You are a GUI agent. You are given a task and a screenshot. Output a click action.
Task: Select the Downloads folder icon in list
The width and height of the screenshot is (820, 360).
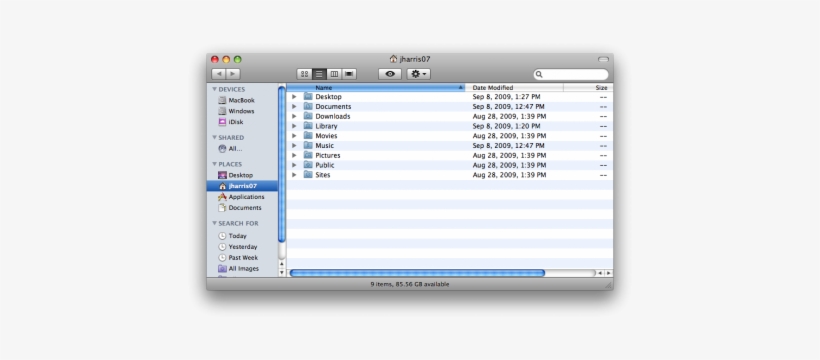308,116
